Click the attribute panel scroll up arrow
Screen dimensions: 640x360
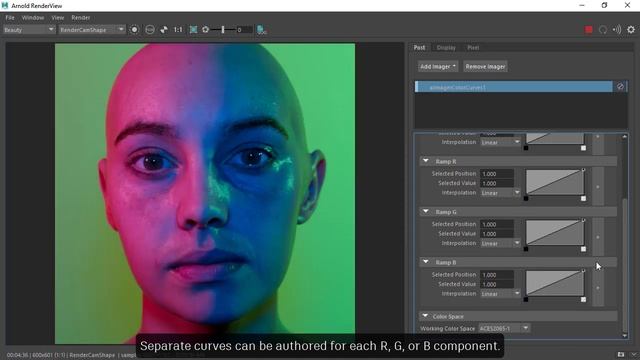[x=624, y=137]
